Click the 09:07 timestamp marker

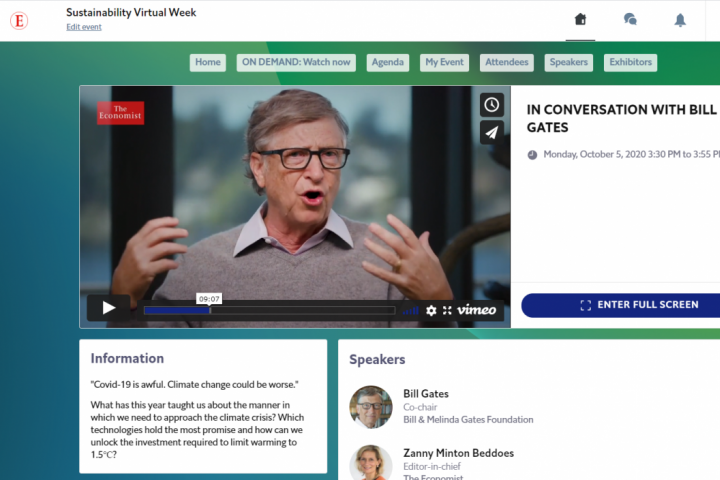tap(209, 299)
